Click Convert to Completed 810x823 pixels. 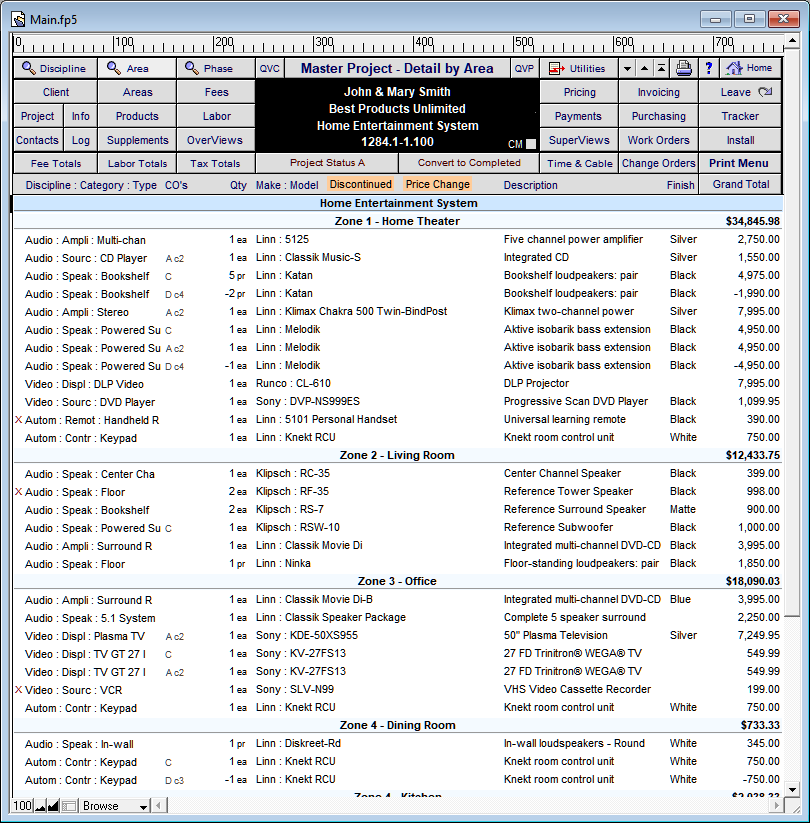tap(469, 163)
